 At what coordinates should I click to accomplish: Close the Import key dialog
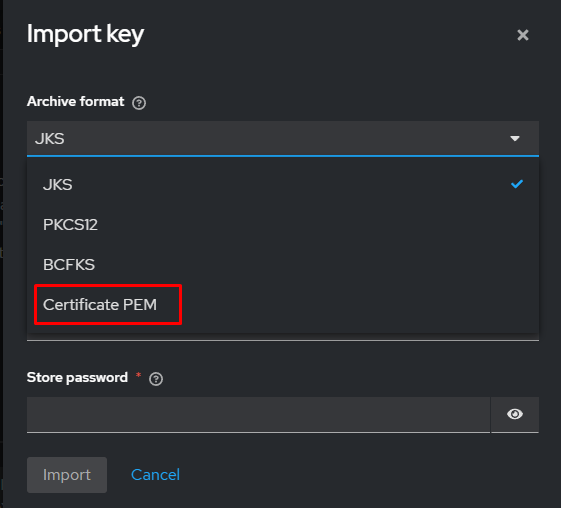(523, 35)
